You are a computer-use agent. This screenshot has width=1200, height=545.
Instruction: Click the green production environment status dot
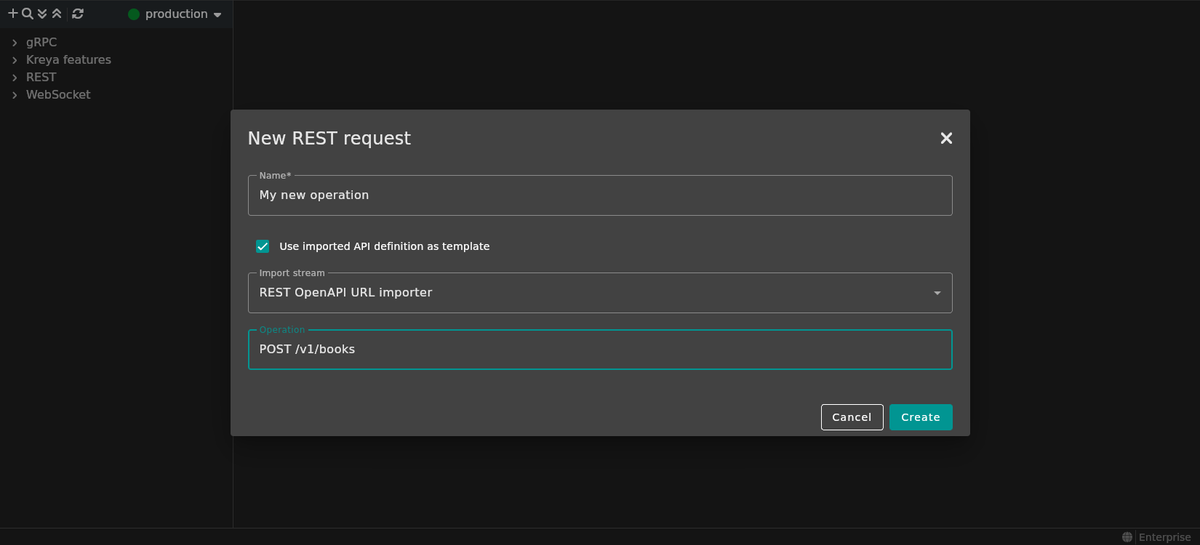point(134,14)
